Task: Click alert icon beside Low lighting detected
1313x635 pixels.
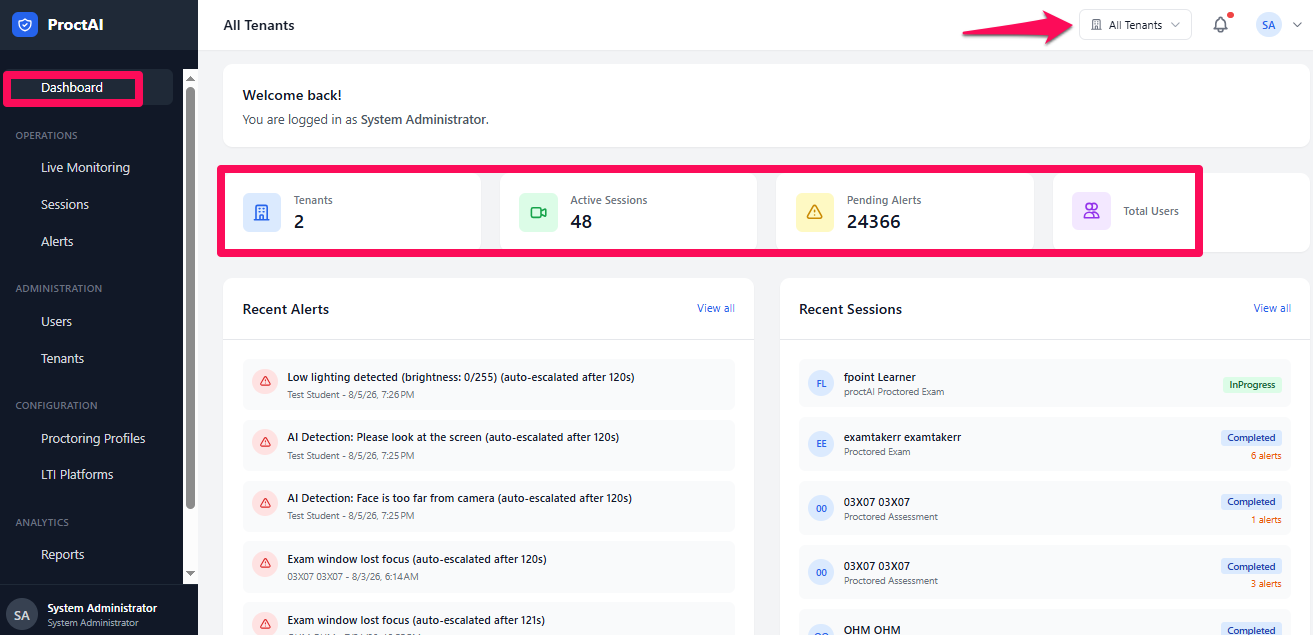Action: 265,381
